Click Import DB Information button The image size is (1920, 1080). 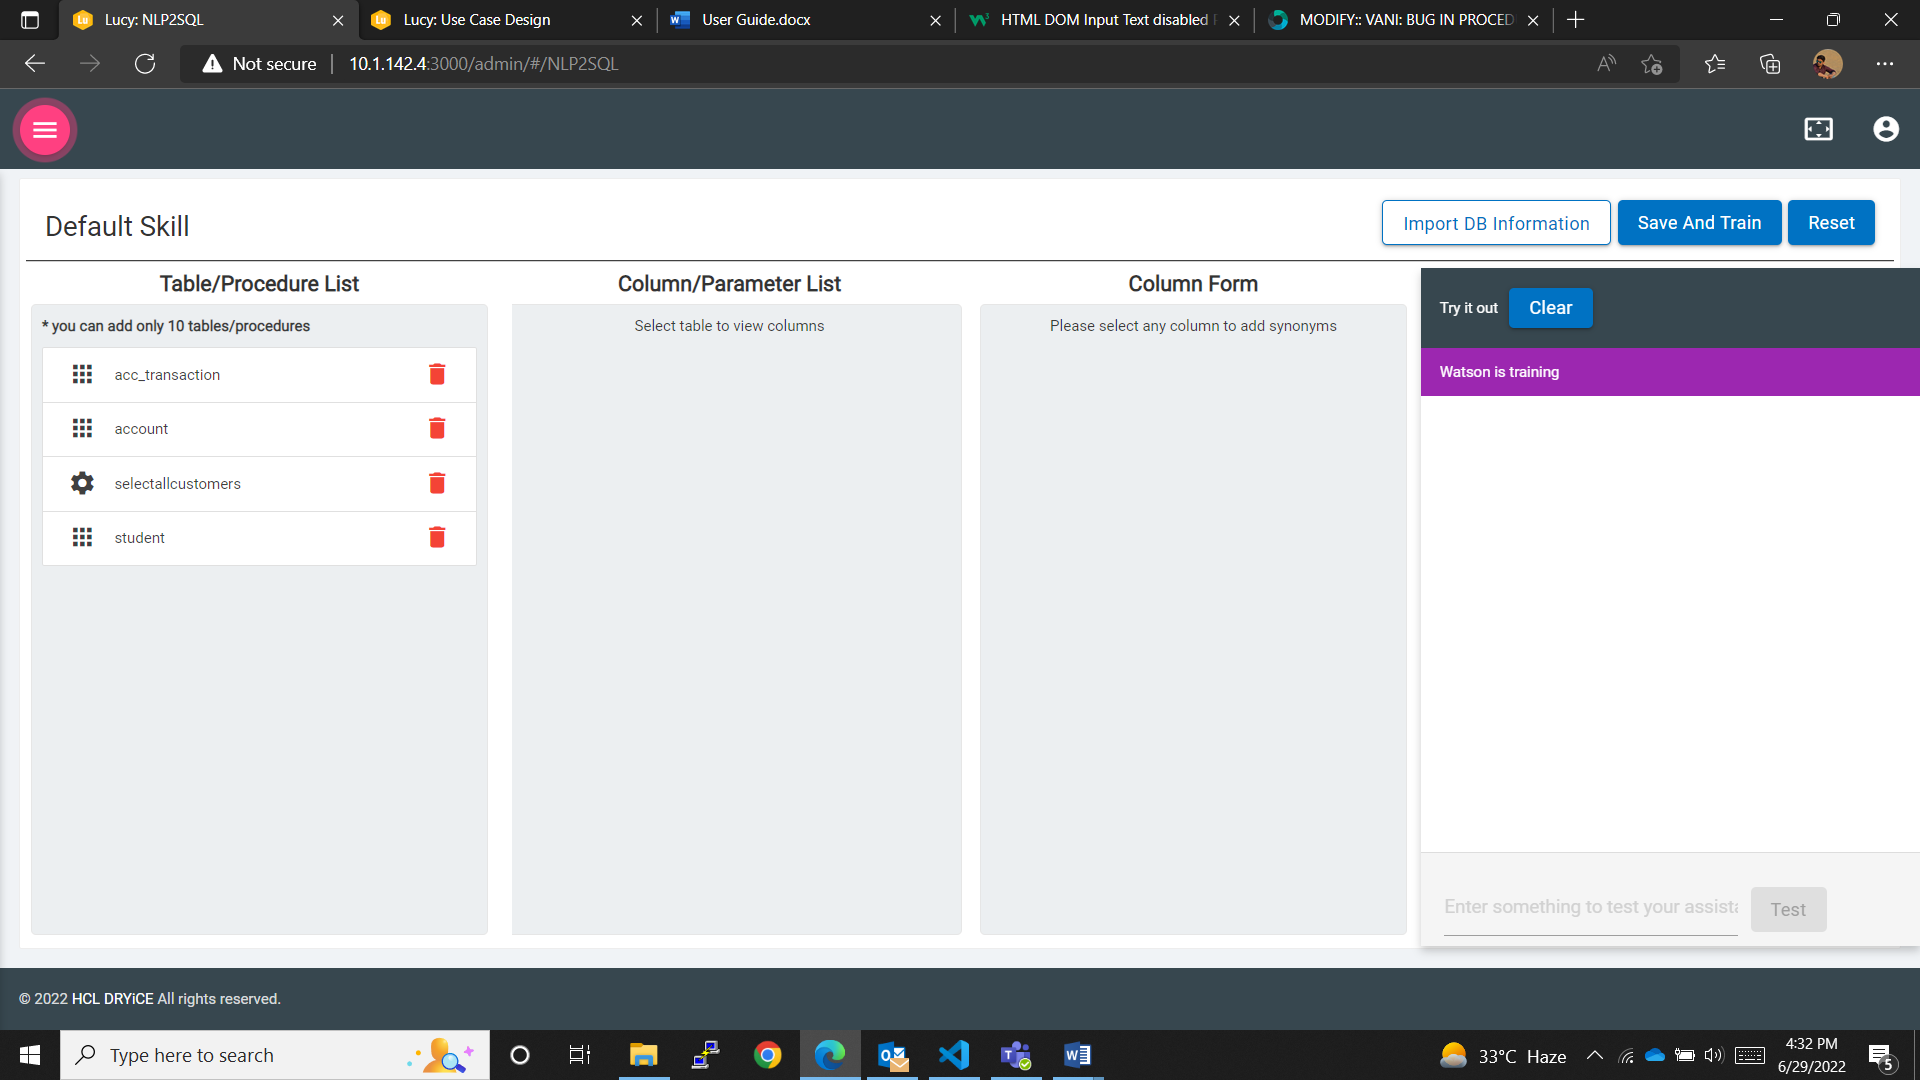(1495, 223)
